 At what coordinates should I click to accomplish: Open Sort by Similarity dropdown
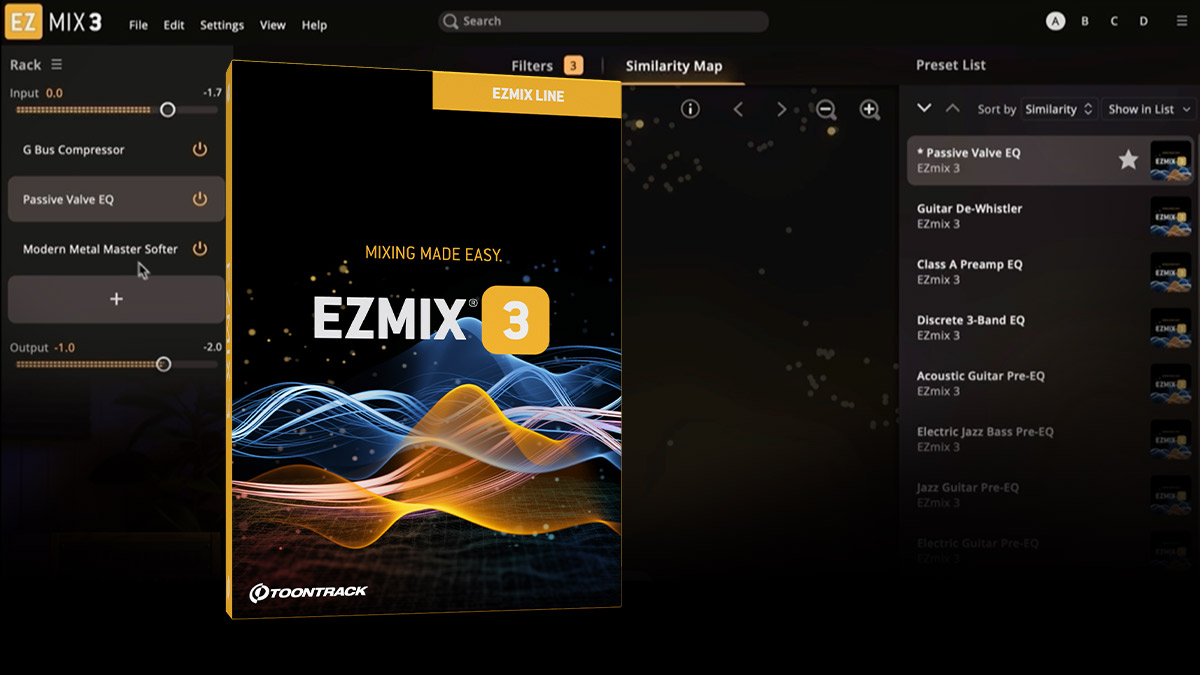pyautogui.click(x=1059, y=109)
